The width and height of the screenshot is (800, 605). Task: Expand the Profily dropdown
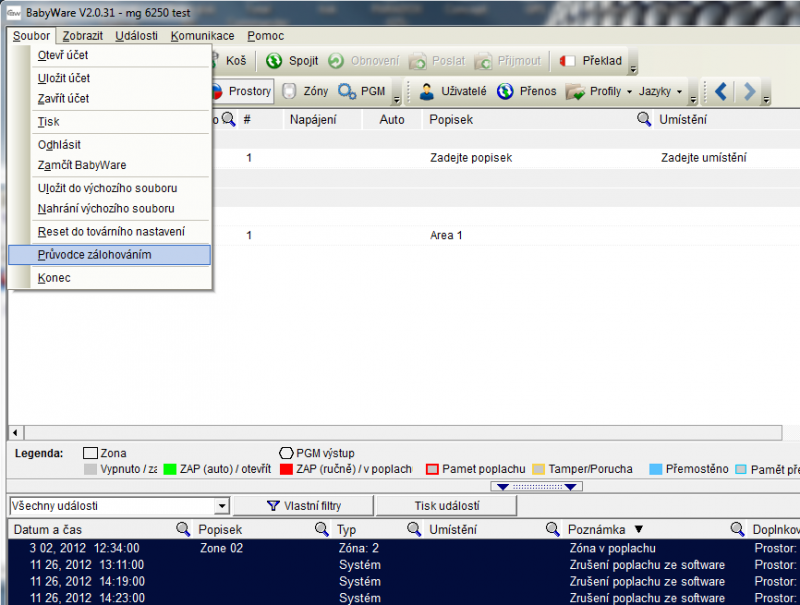[x=629, y=92]
